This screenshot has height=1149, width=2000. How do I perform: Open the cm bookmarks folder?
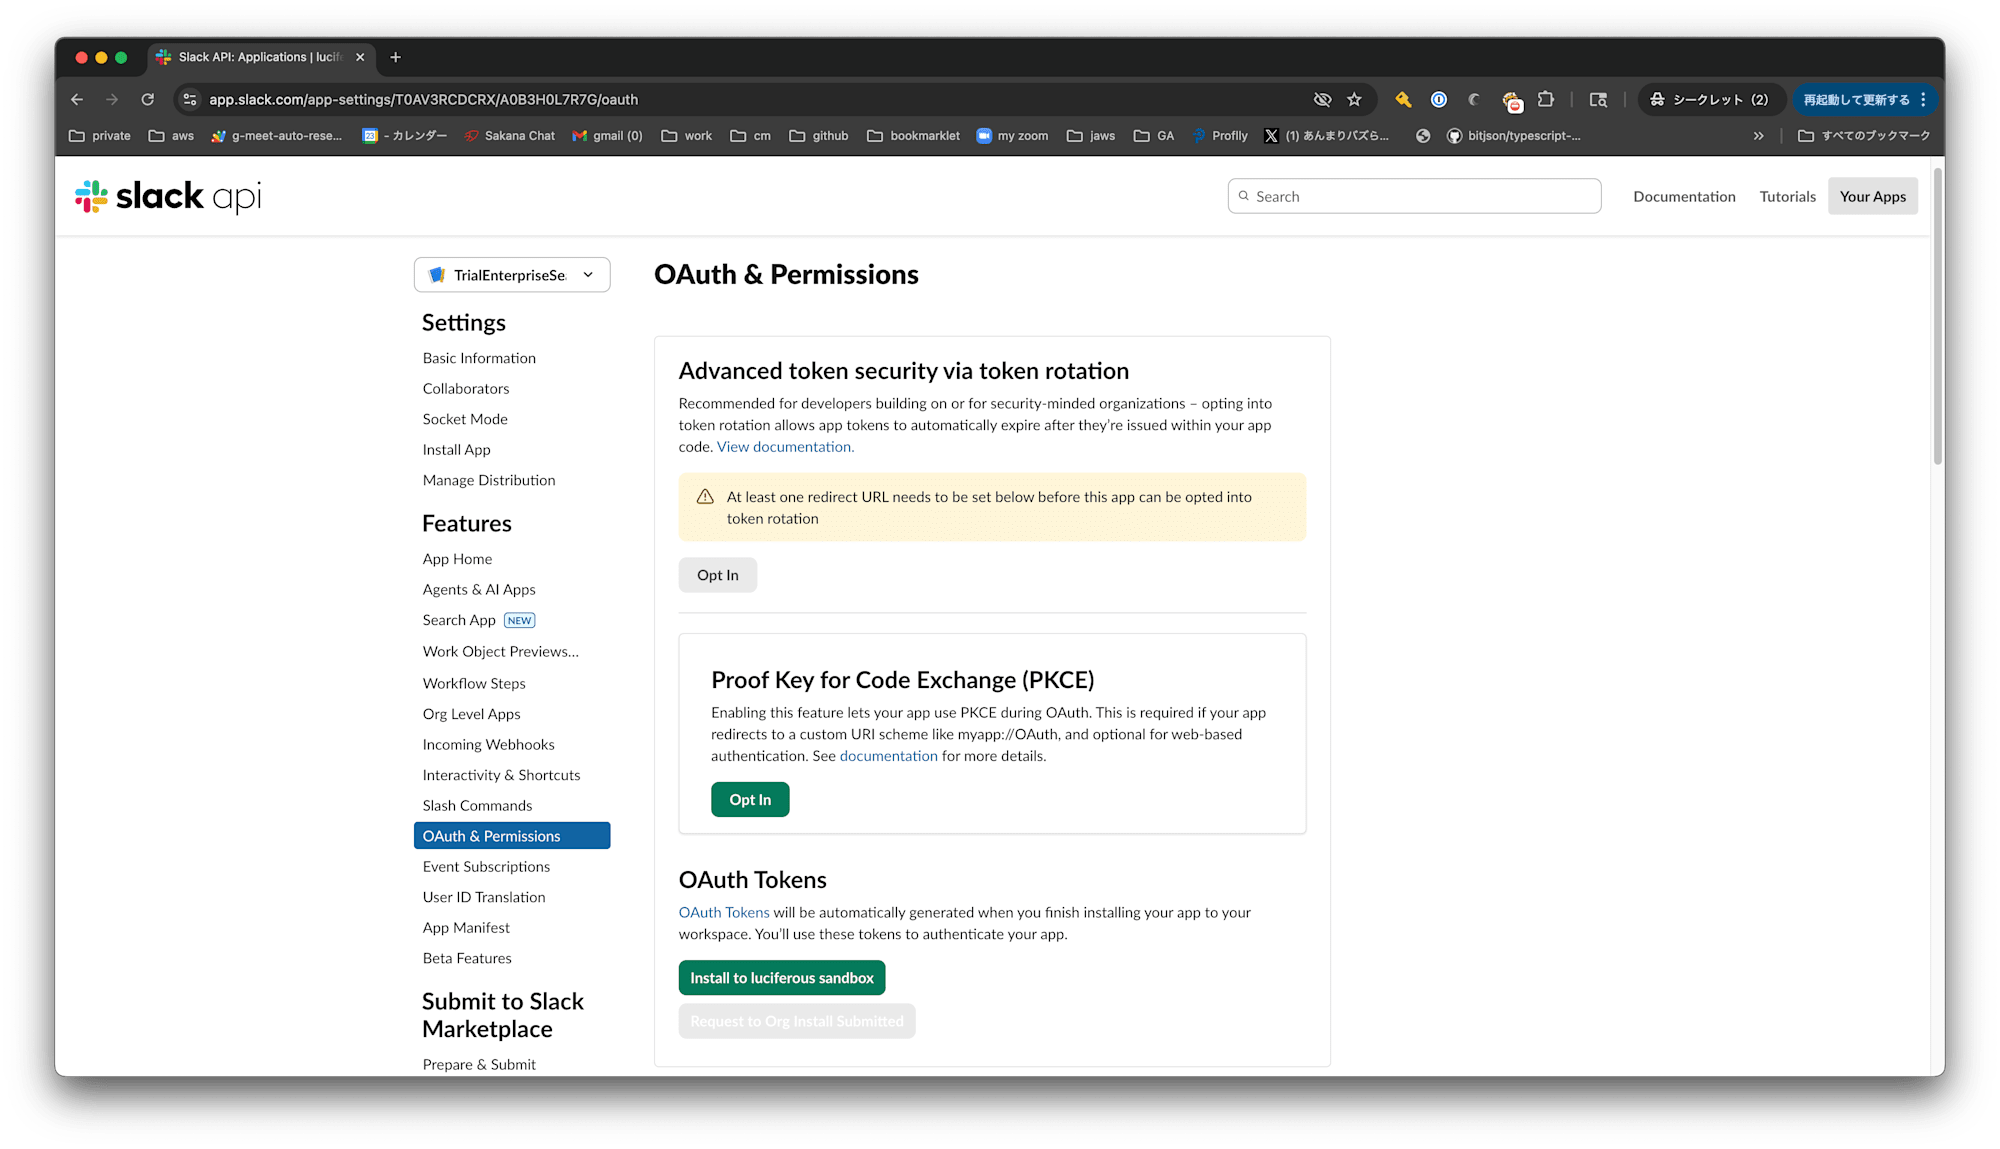click(751, 136)
